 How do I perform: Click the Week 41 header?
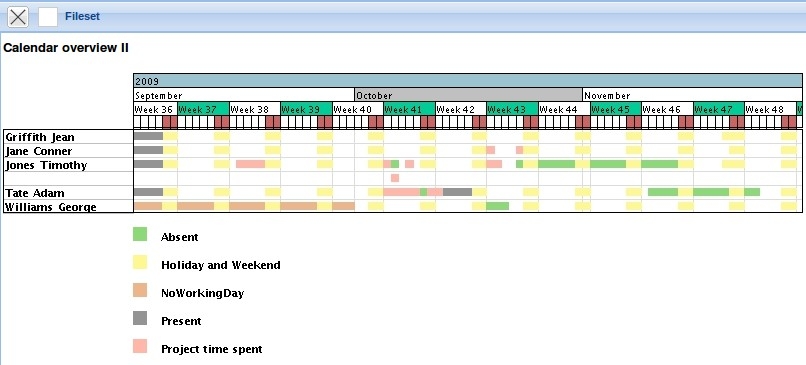(x=410, y=109)
